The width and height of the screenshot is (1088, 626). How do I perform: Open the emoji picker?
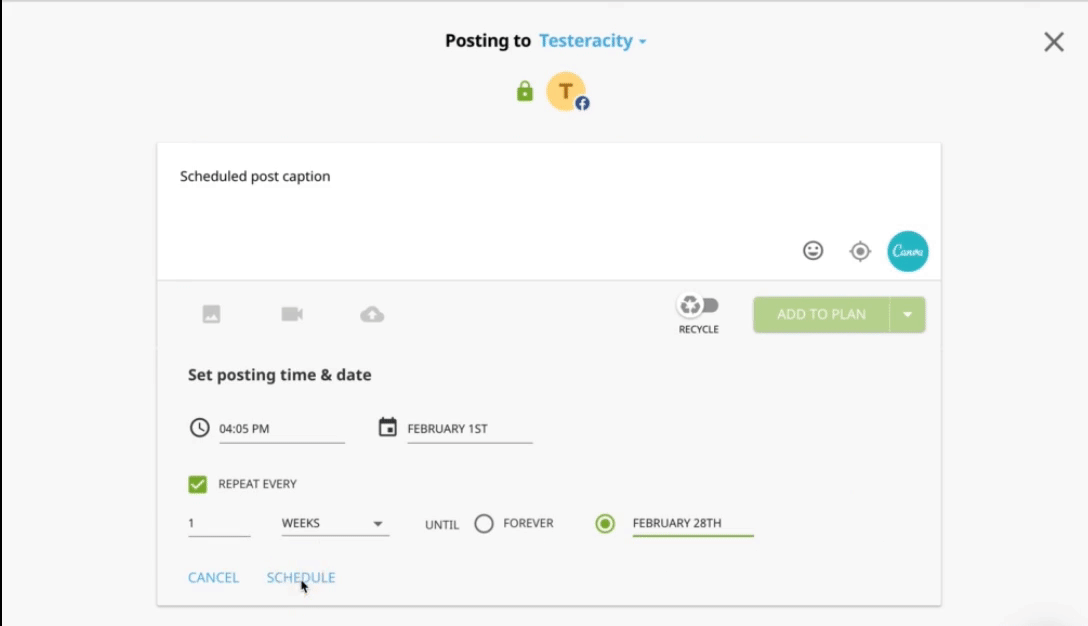[x=813, y=251]
